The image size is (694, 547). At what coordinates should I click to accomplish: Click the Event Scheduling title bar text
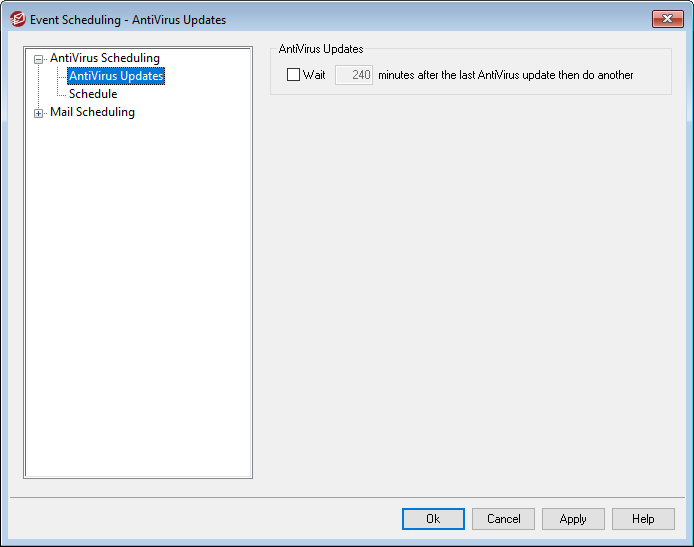tap(128, 19)
